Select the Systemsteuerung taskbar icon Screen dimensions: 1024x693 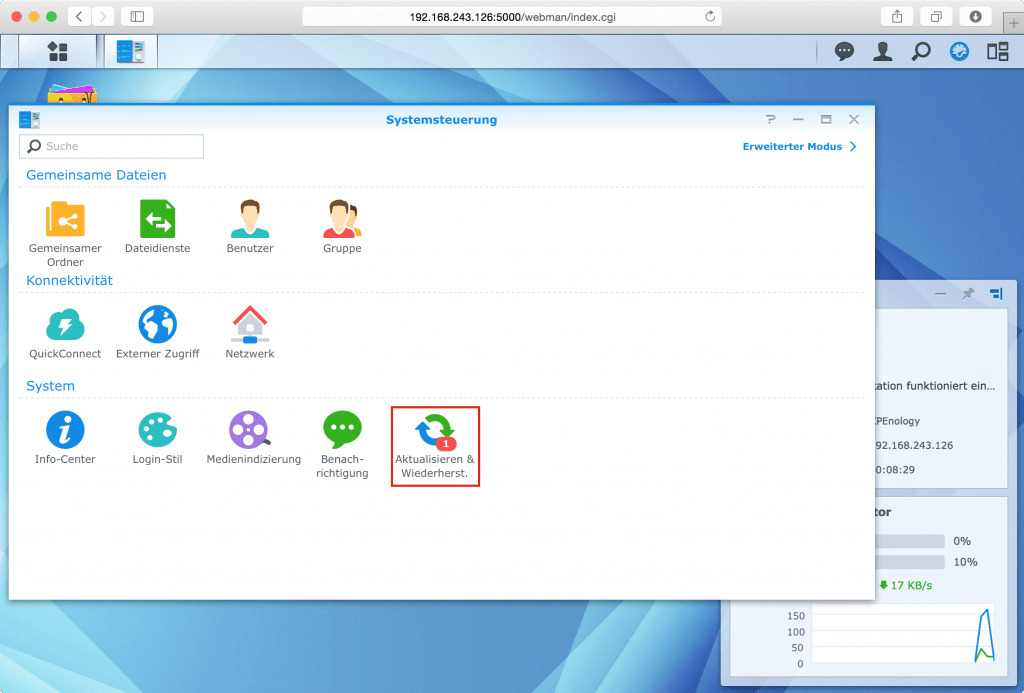[x=131, y=52]
